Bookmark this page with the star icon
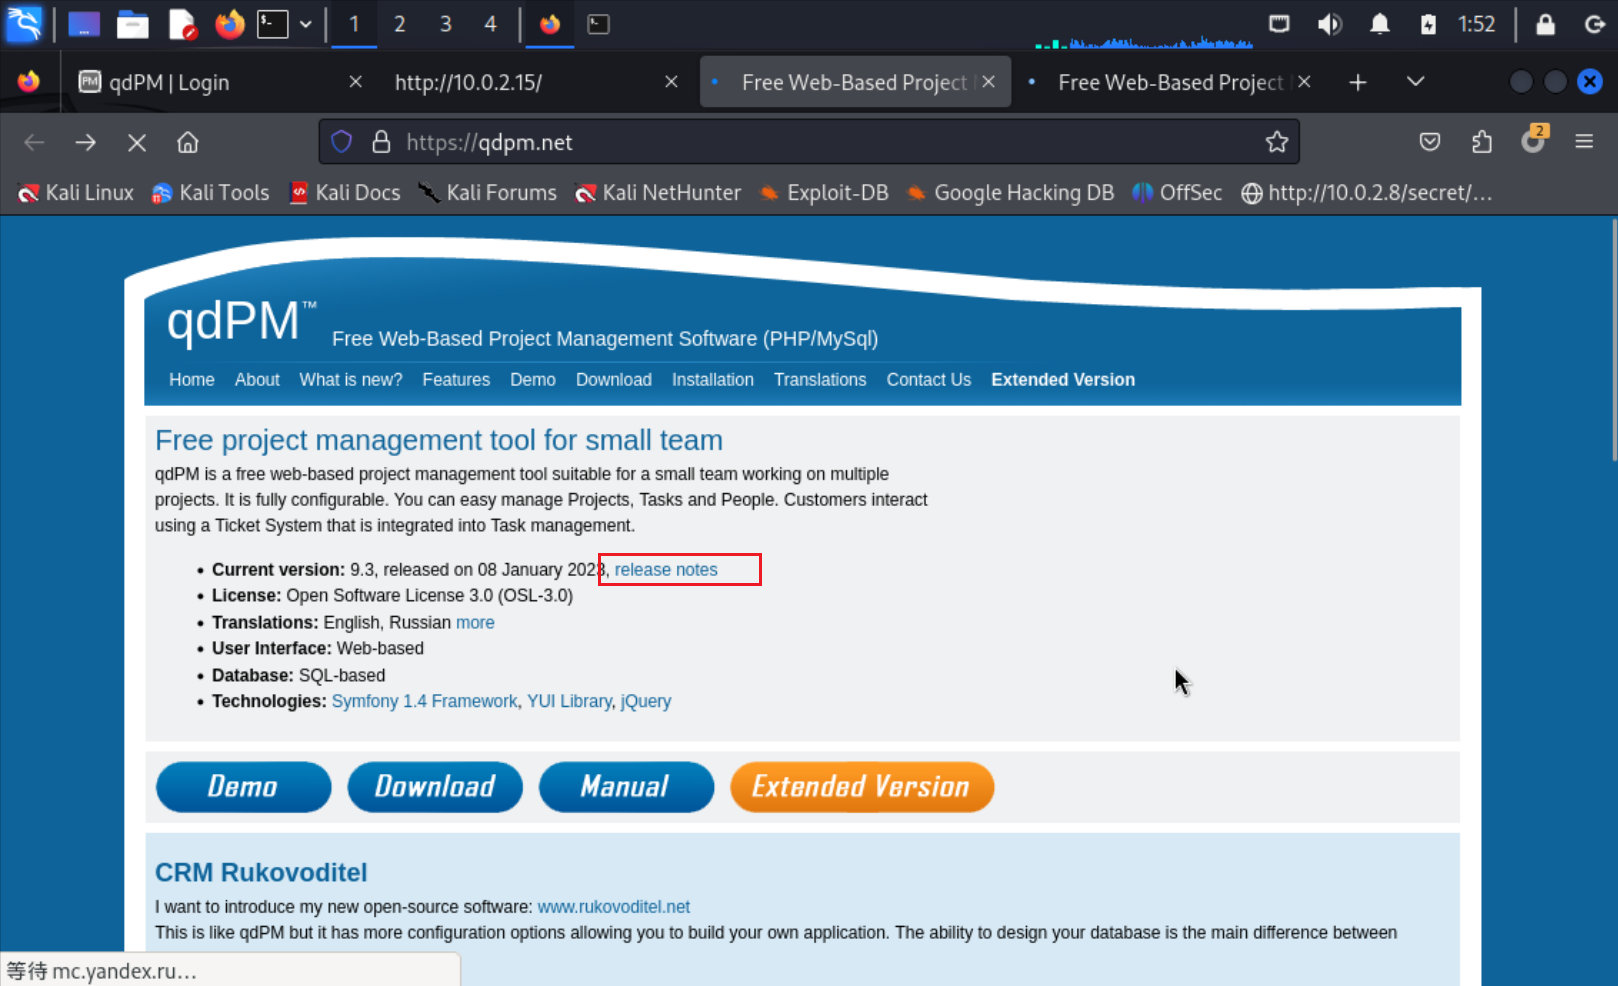1618x986 pixels. [1276, 142]
